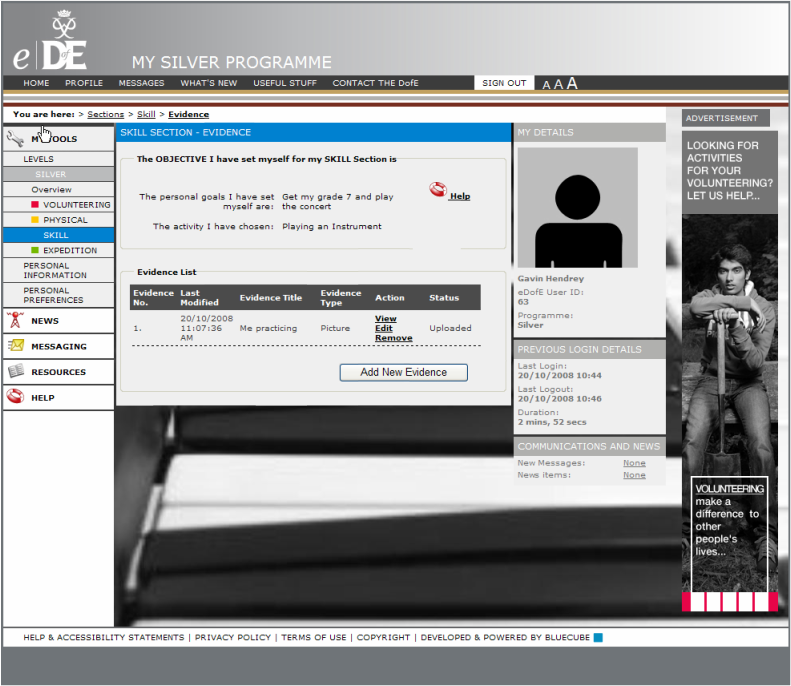Viewport: 791px width, 686px height.
Task: Select the smallest text size A
Action: (x=546, y=85)
